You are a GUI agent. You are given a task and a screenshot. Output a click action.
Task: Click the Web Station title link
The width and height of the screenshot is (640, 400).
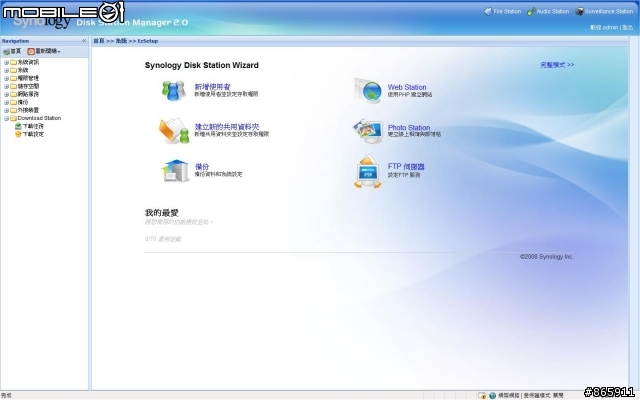tap(407, 87)
